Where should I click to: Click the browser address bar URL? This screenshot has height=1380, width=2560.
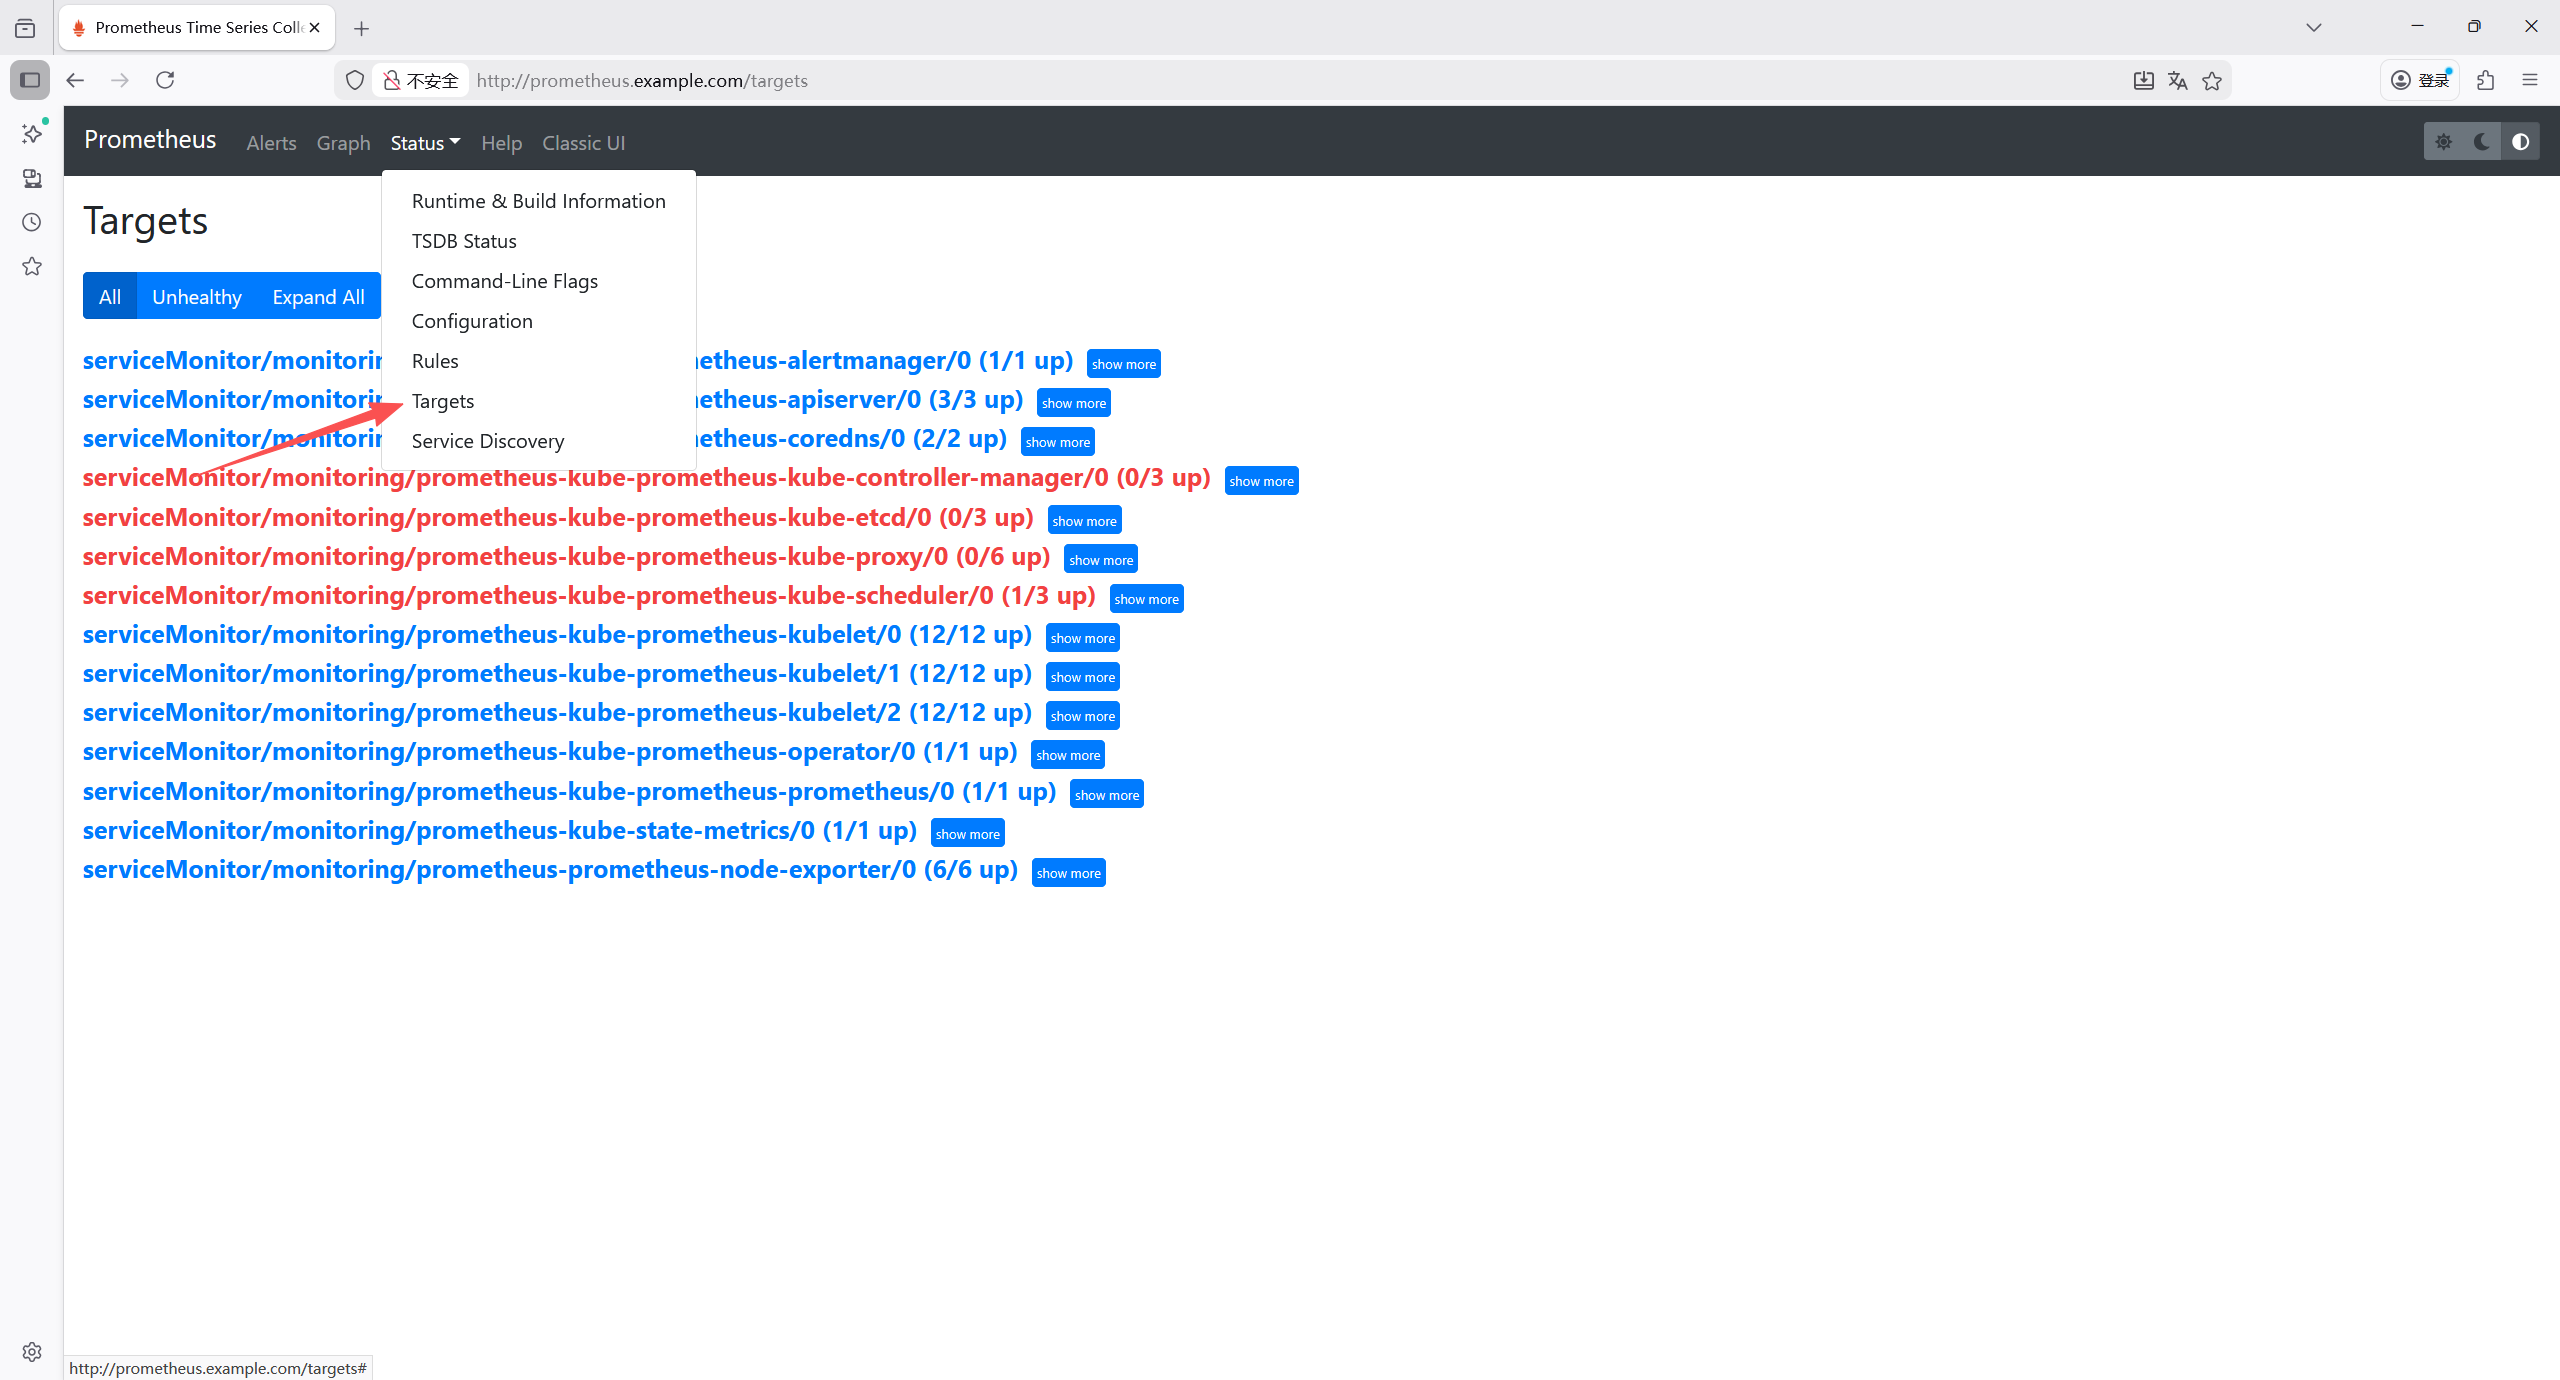pyautogui.click(x=642, y=81)
